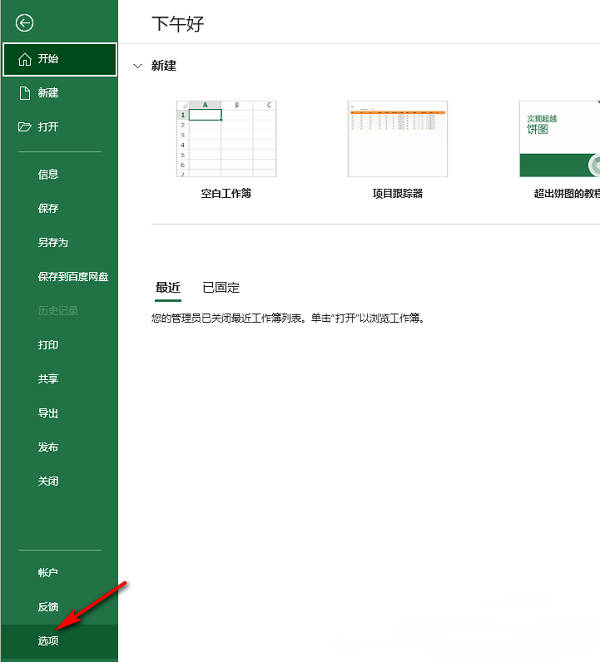This screenshot has width=600, height=662.
Task: Open the 共享 menu item
Action: point(48,379)
